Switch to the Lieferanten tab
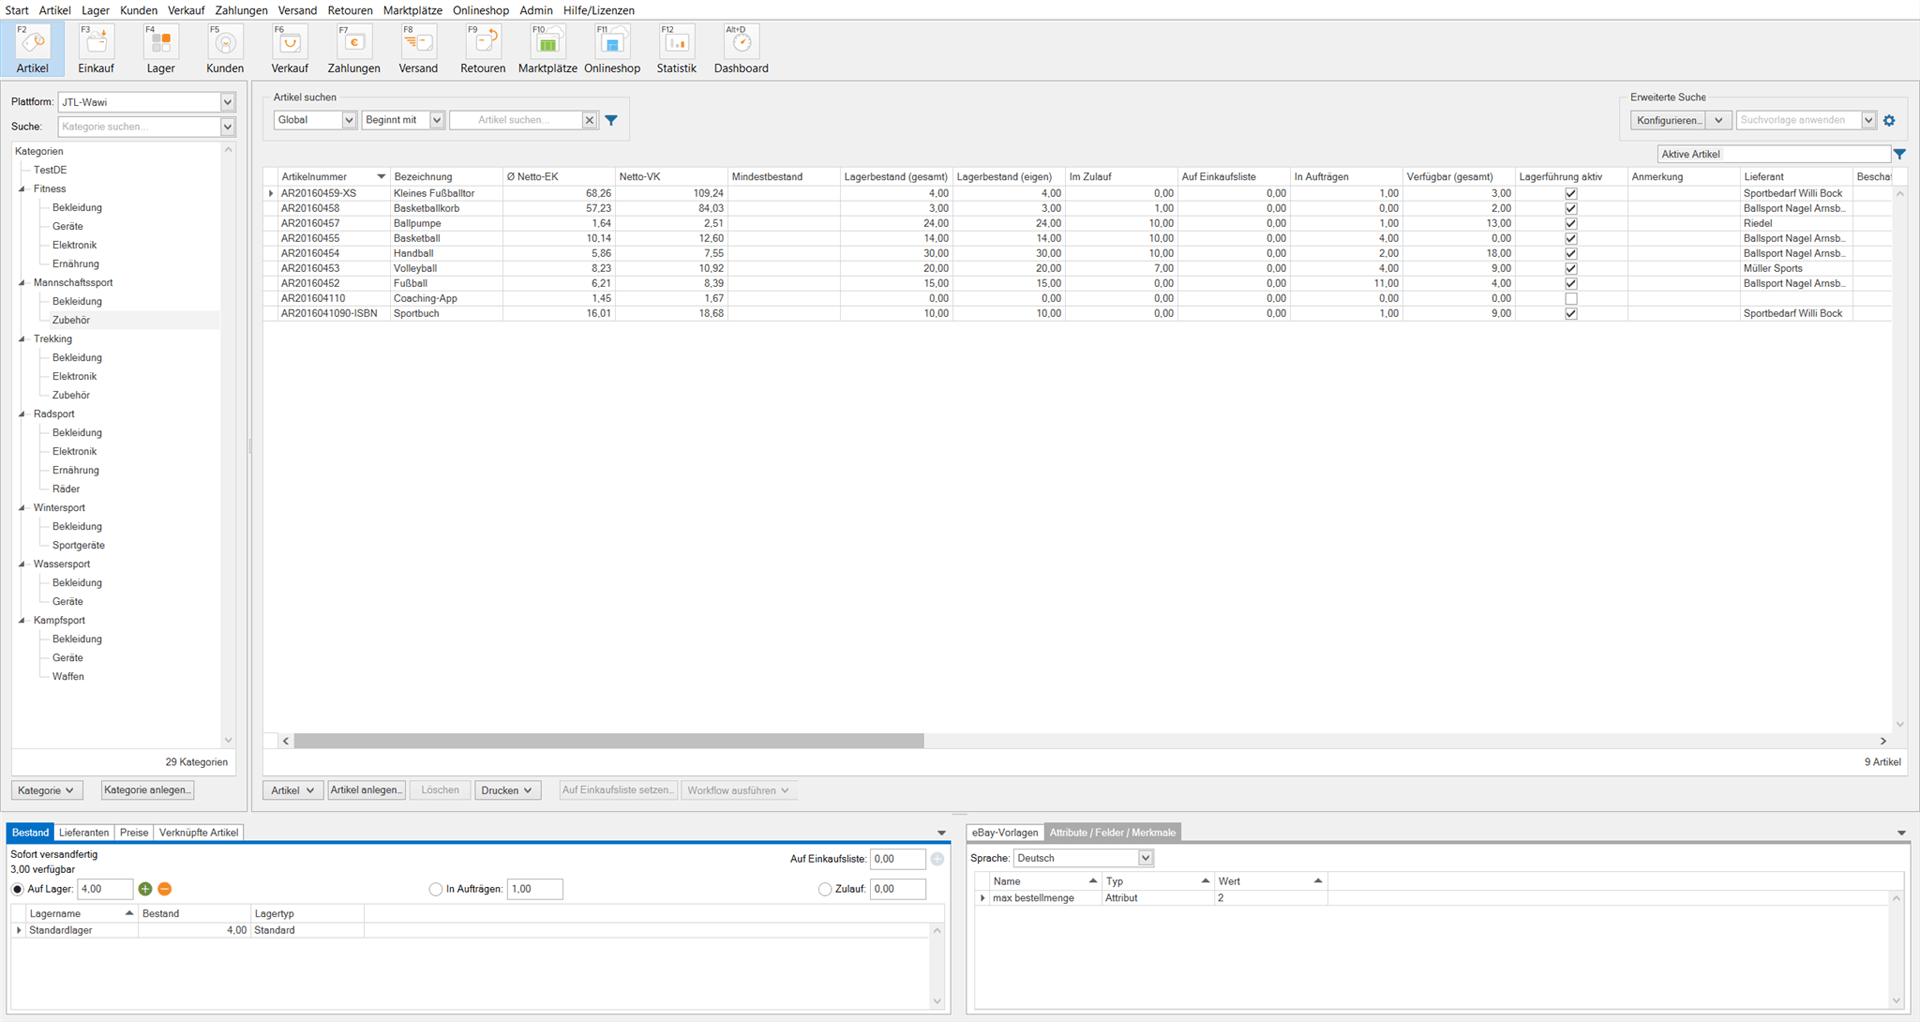 [84, 832]
